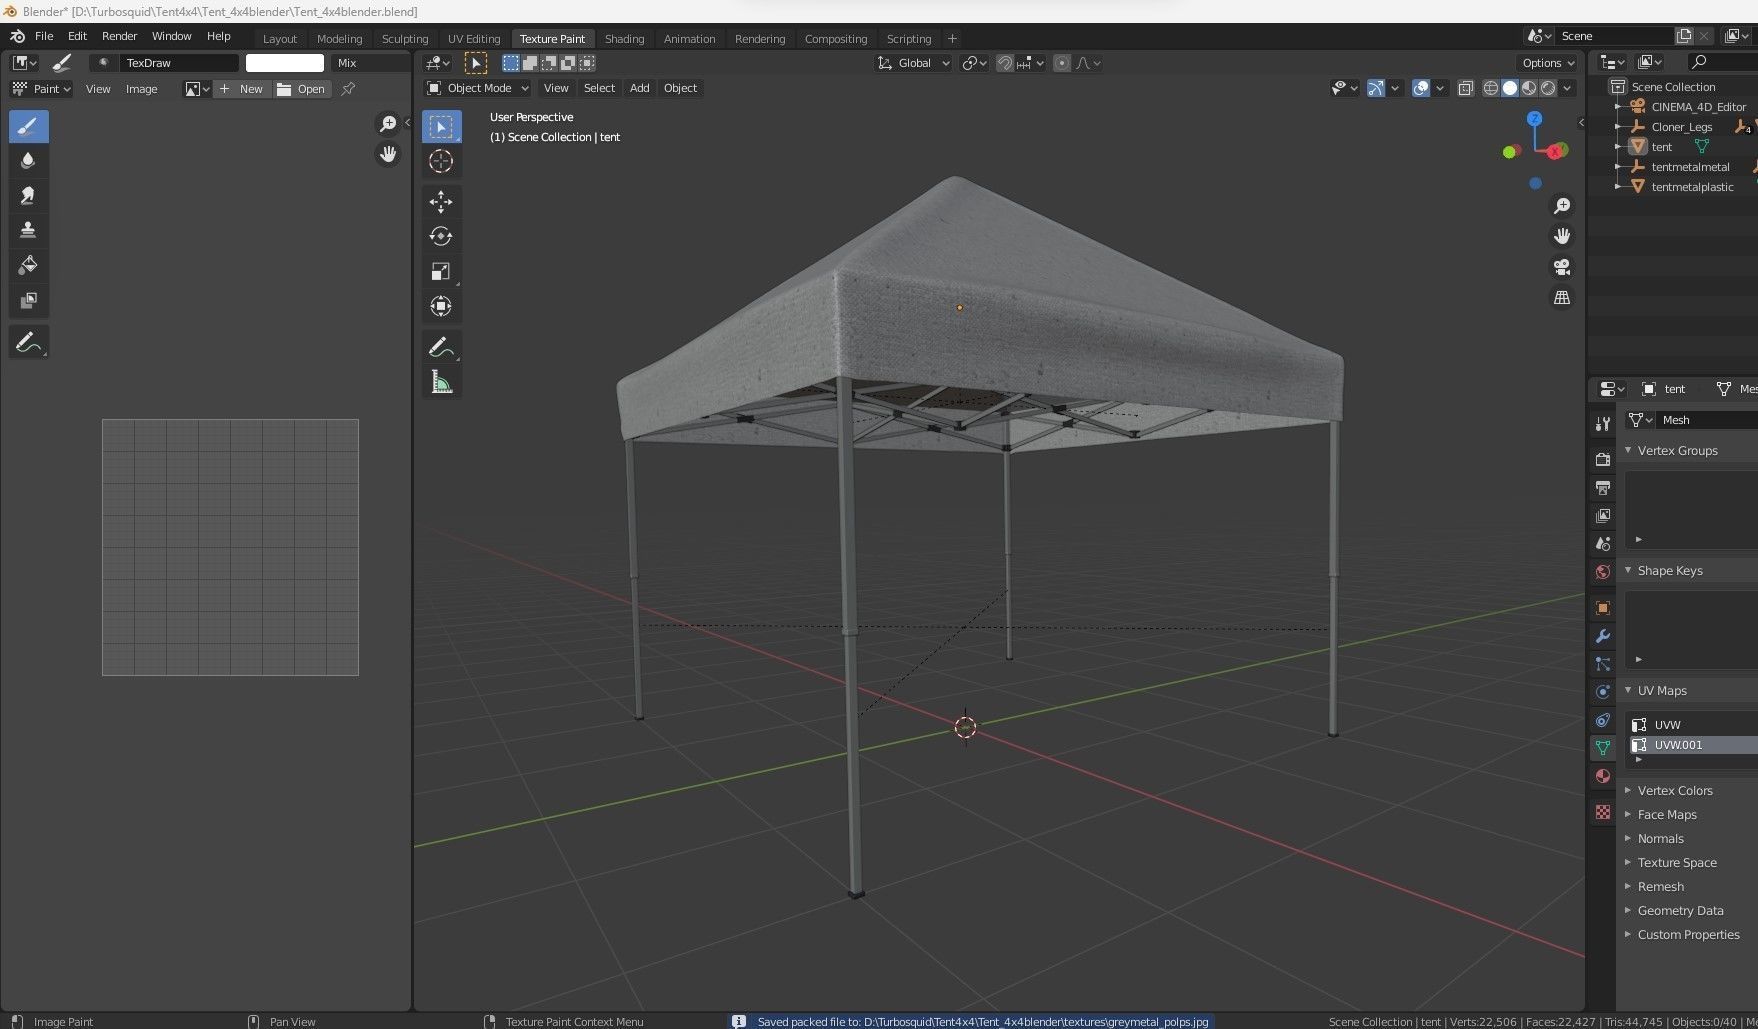Activate the Measure tool
The width and height of the screenshot is (1758, 1029).
(x=441, y=382)
